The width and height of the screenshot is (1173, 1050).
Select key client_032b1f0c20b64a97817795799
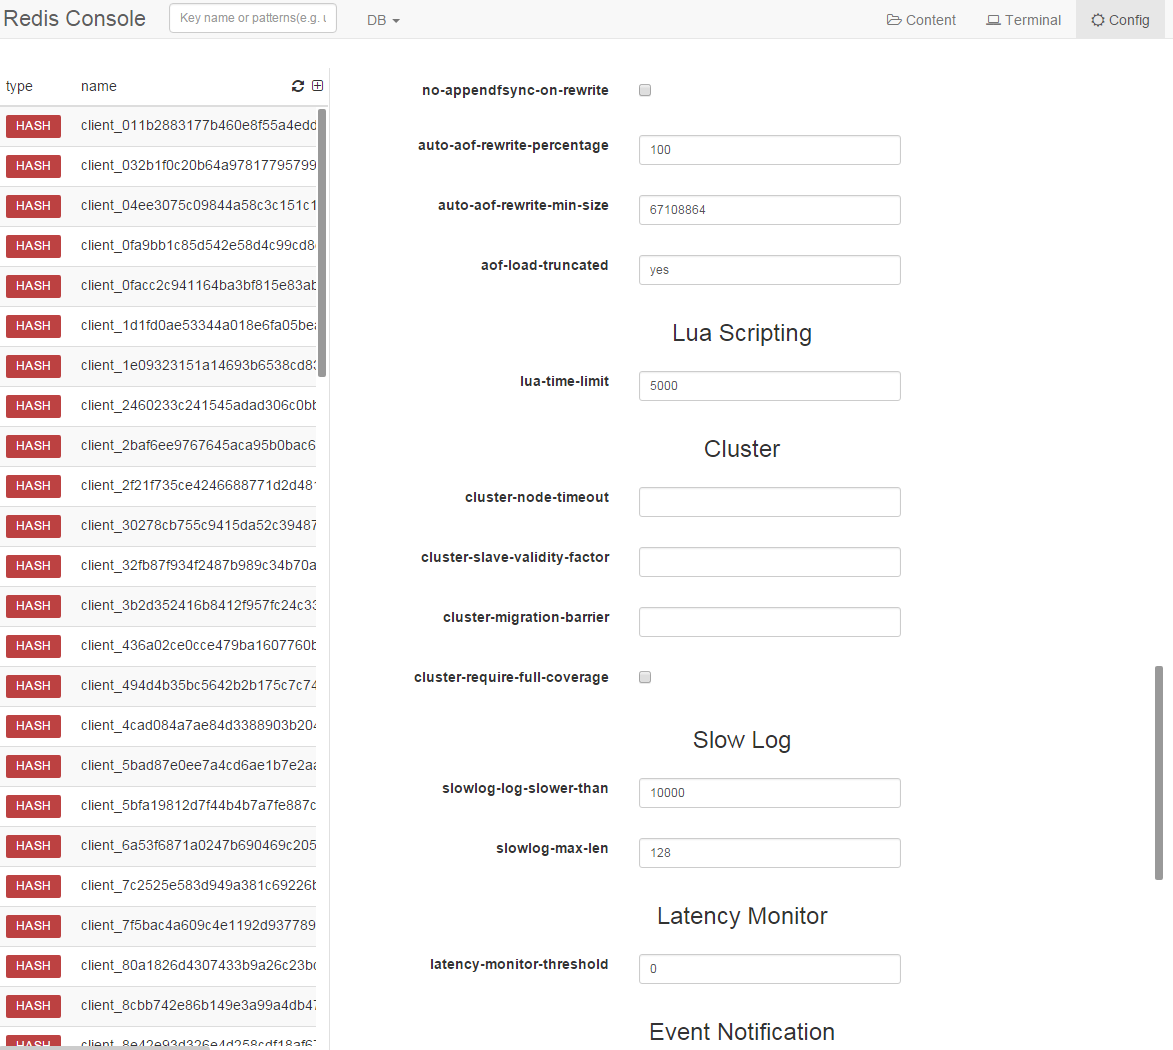(198, 165)
